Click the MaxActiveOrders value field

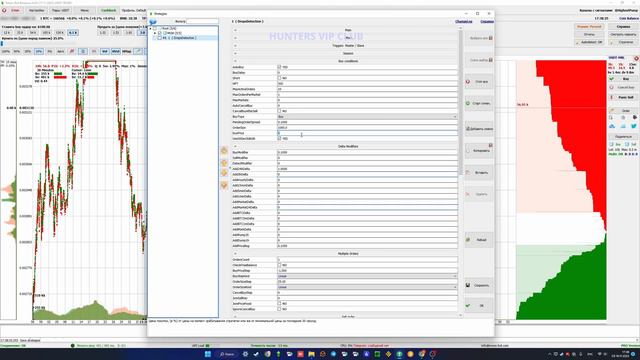click(367, 89)
